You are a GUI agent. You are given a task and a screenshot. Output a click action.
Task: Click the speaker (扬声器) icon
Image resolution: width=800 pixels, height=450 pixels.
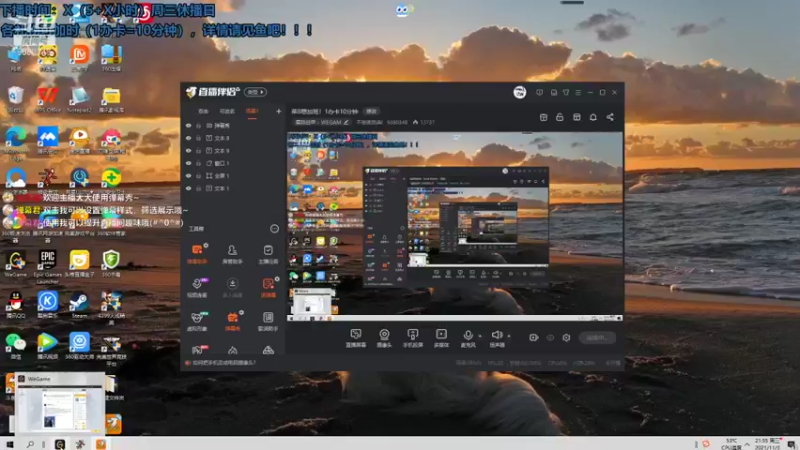point(496,335)
